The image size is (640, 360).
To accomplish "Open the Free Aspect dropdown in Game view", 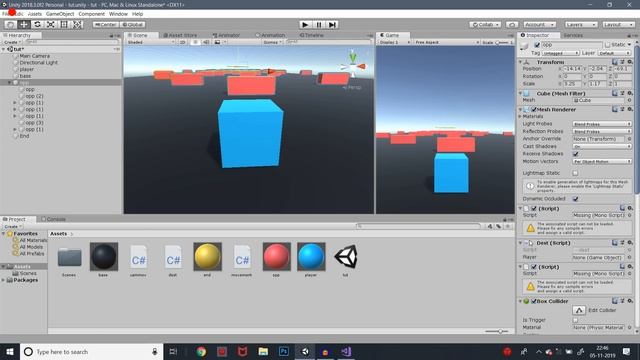I will (x=447, y=42).
